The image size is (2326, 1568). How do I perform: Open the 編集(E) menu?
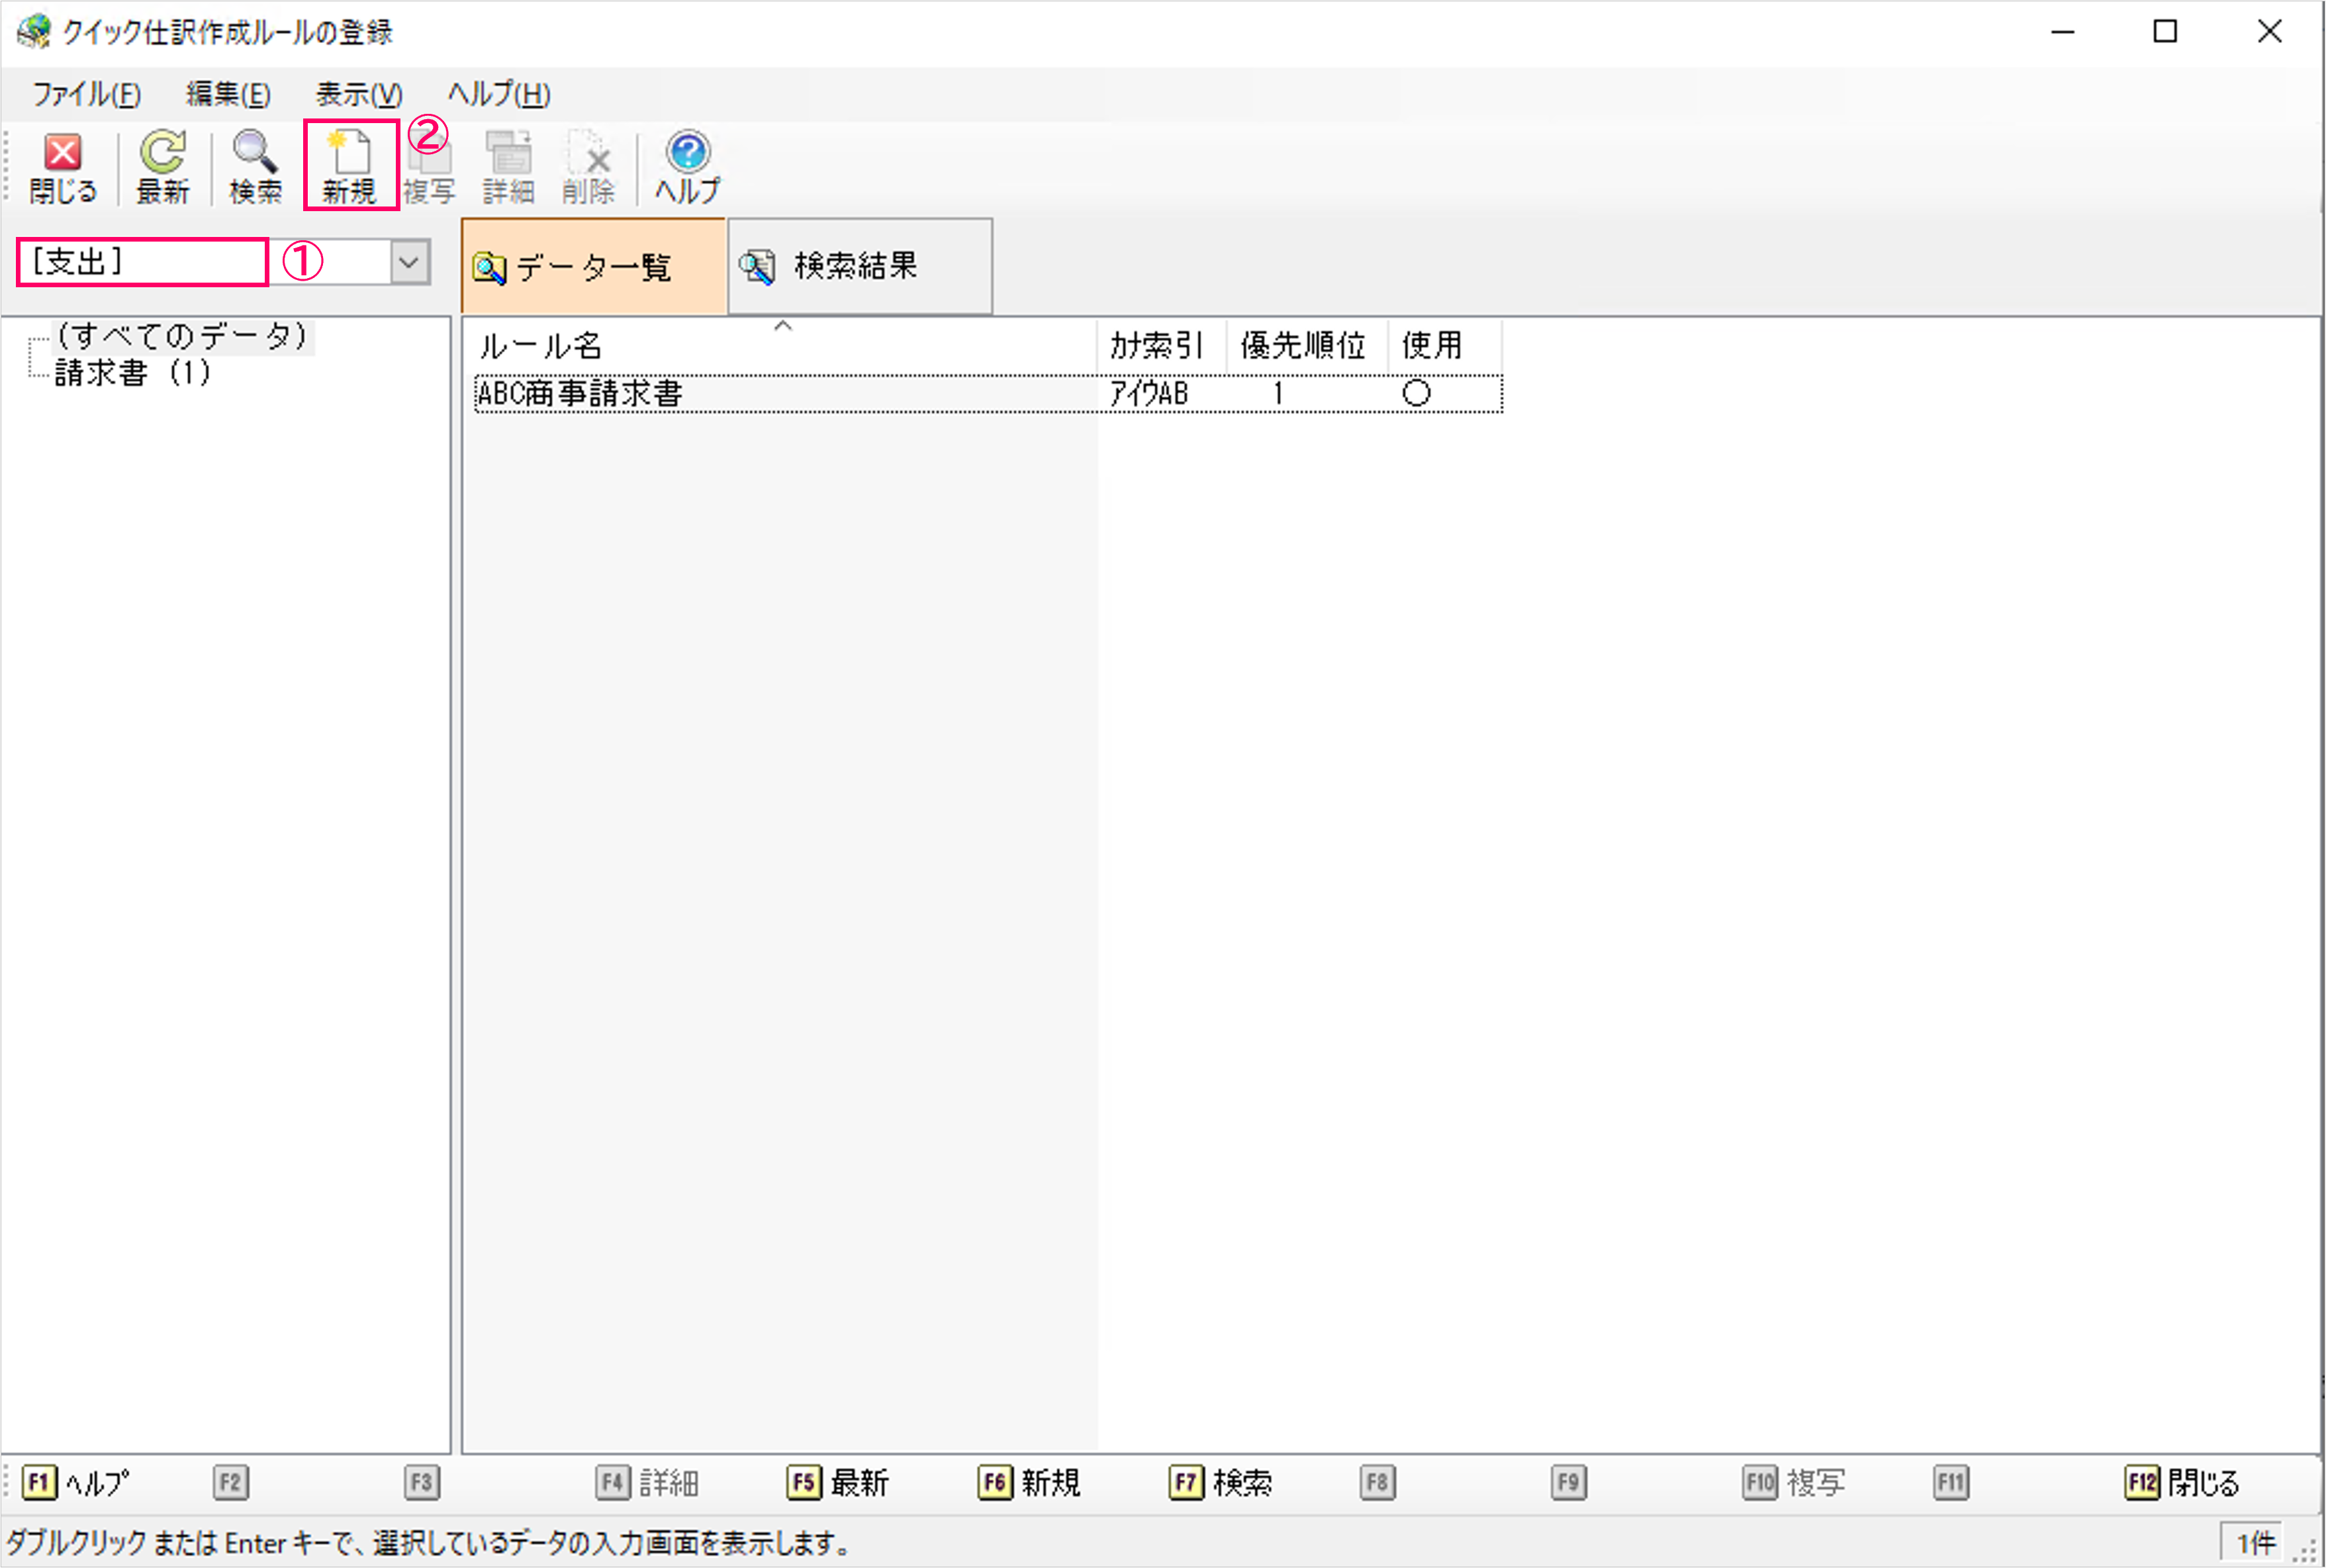click(228, 94)
